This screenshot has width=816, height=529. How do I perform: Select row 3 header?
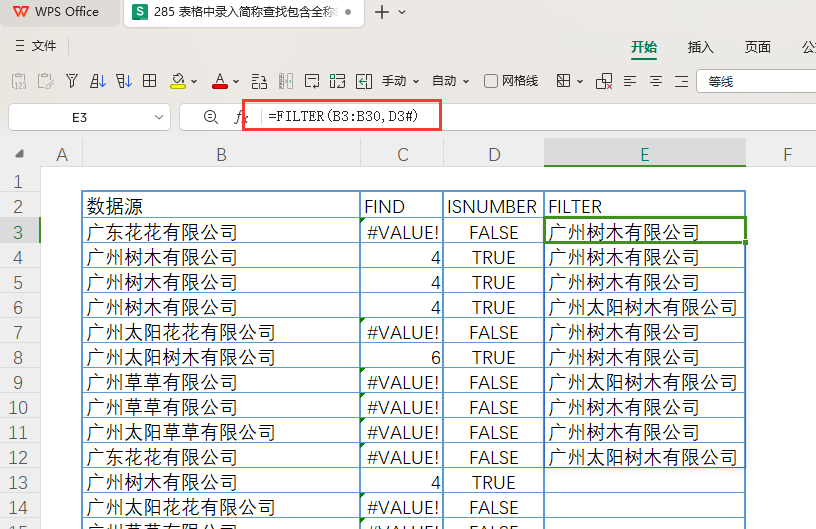click(19, 232)
